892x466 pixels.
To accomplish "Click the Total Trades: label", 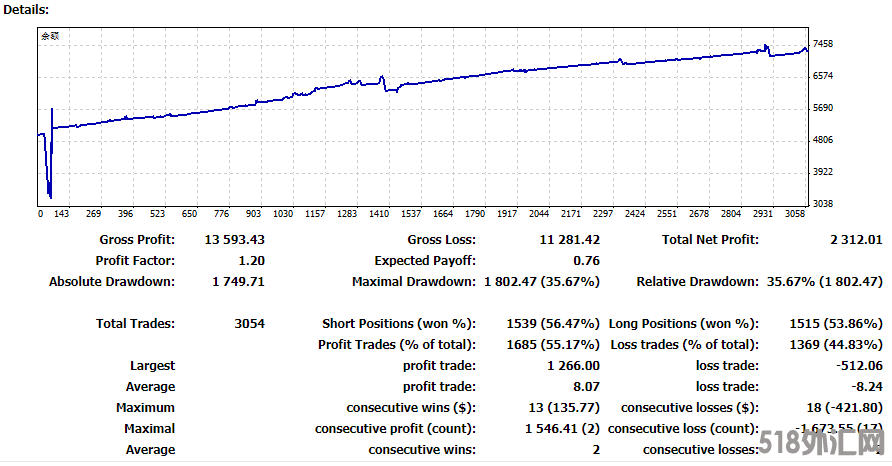I will pyautogui.click(x=135, y=324).
